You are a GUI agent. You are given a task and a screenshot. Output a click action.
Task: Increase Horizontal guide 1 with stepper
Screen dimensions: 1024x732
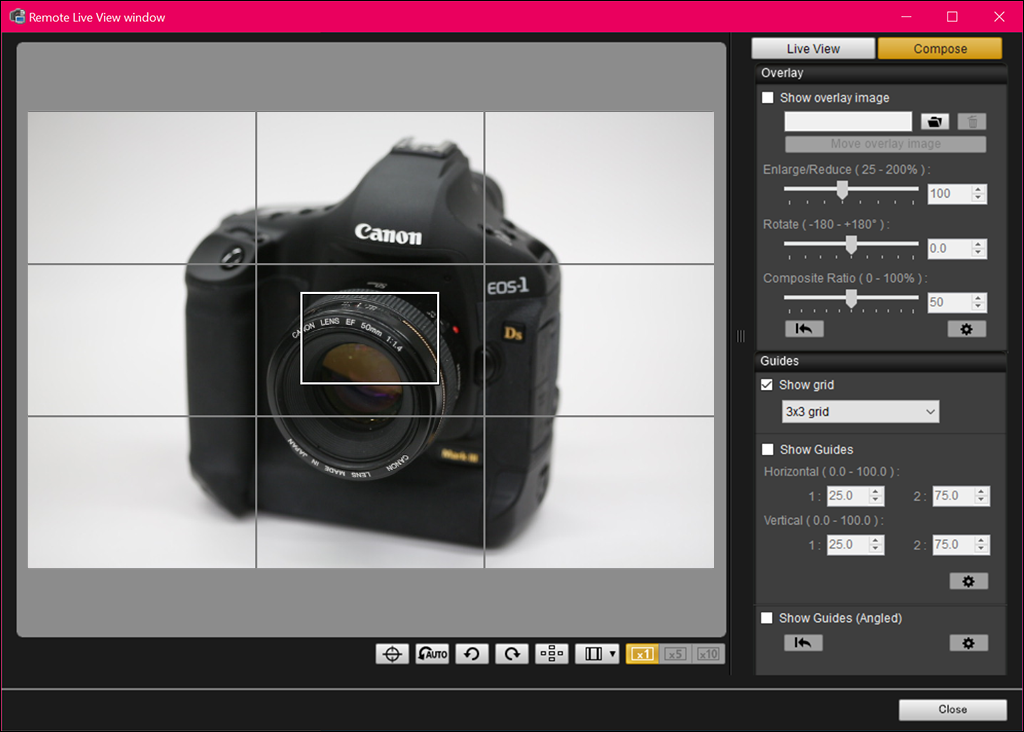coord(876,492)
